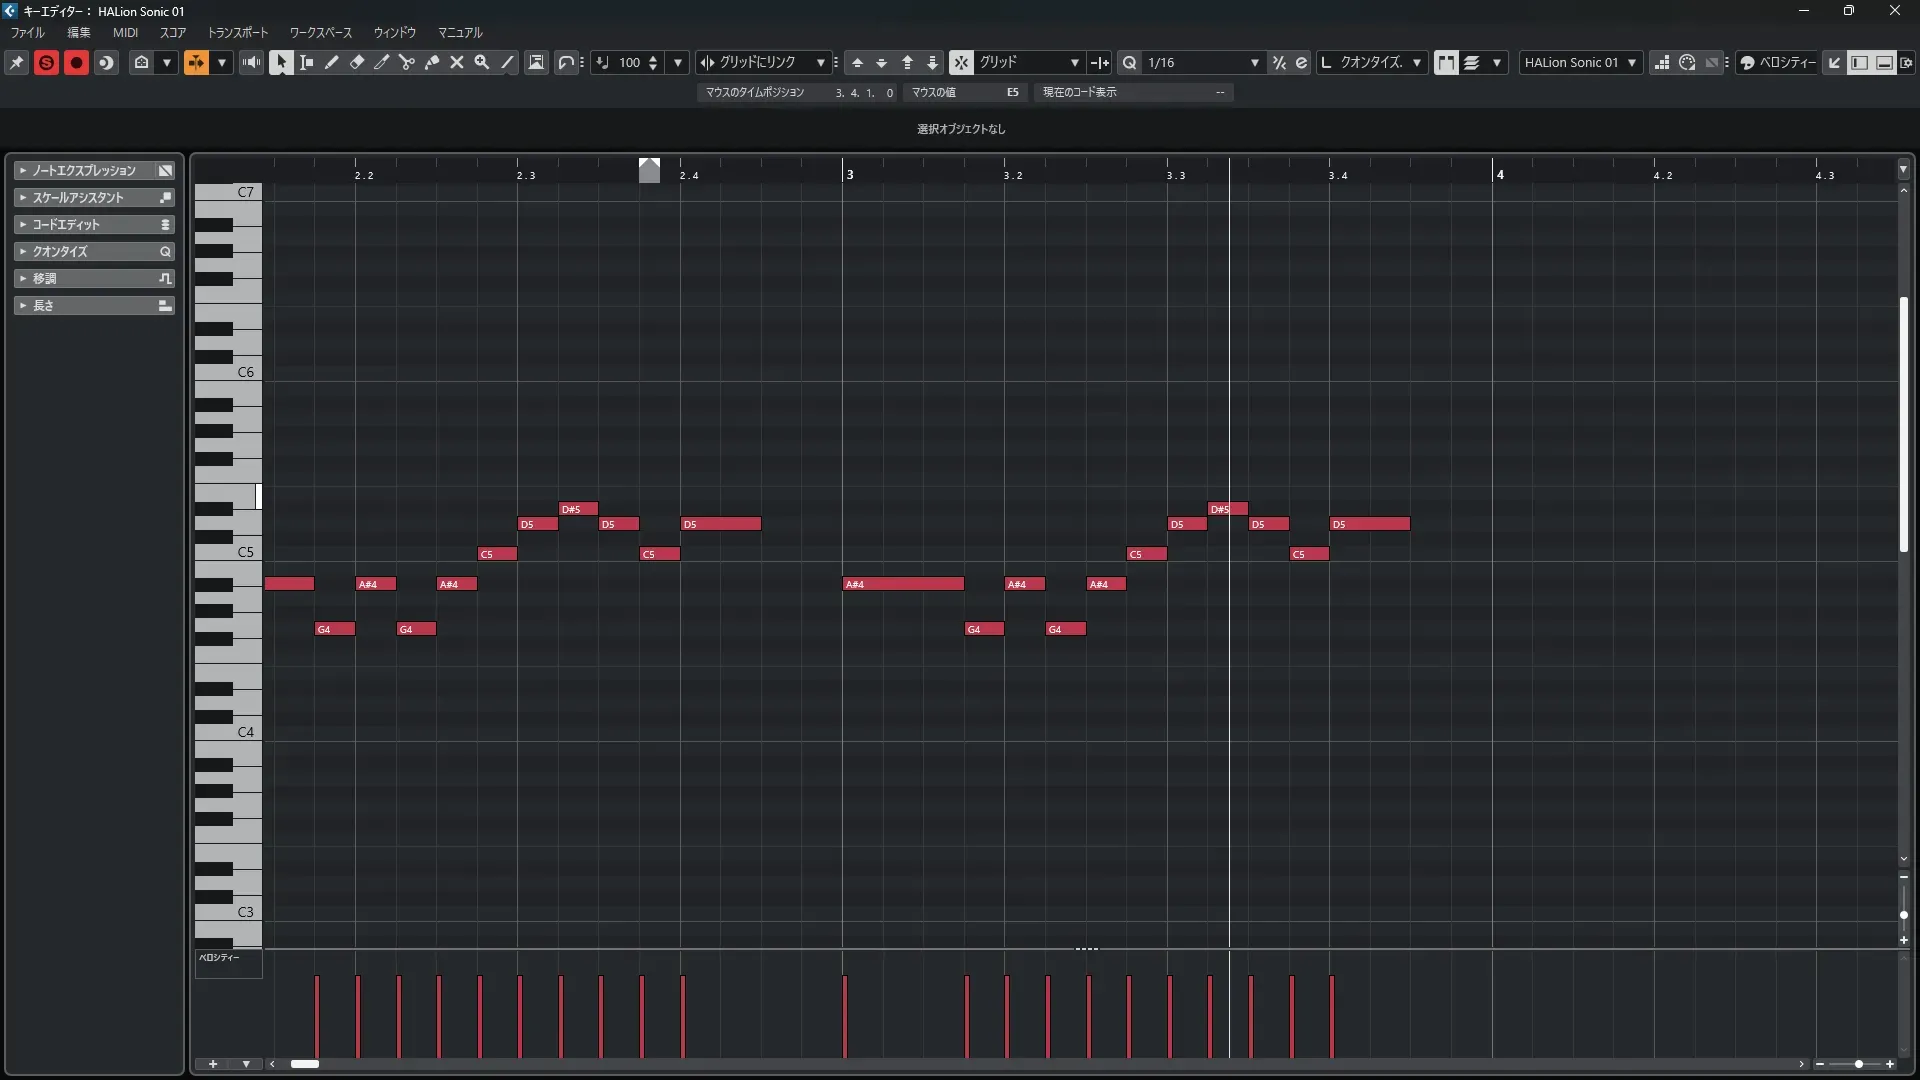Choose the Zoom magnifier tool
The width and height of the screenshot is (1920, 1080).
click(x=482, y=62)
